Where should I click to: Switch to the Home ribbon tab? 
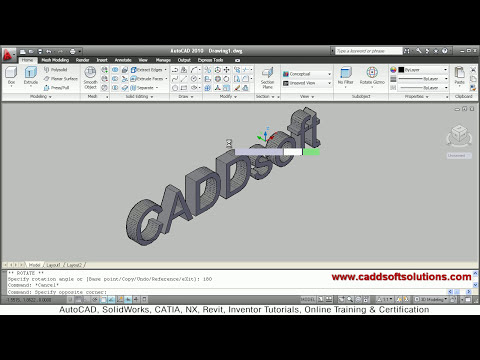click(27, 60)
